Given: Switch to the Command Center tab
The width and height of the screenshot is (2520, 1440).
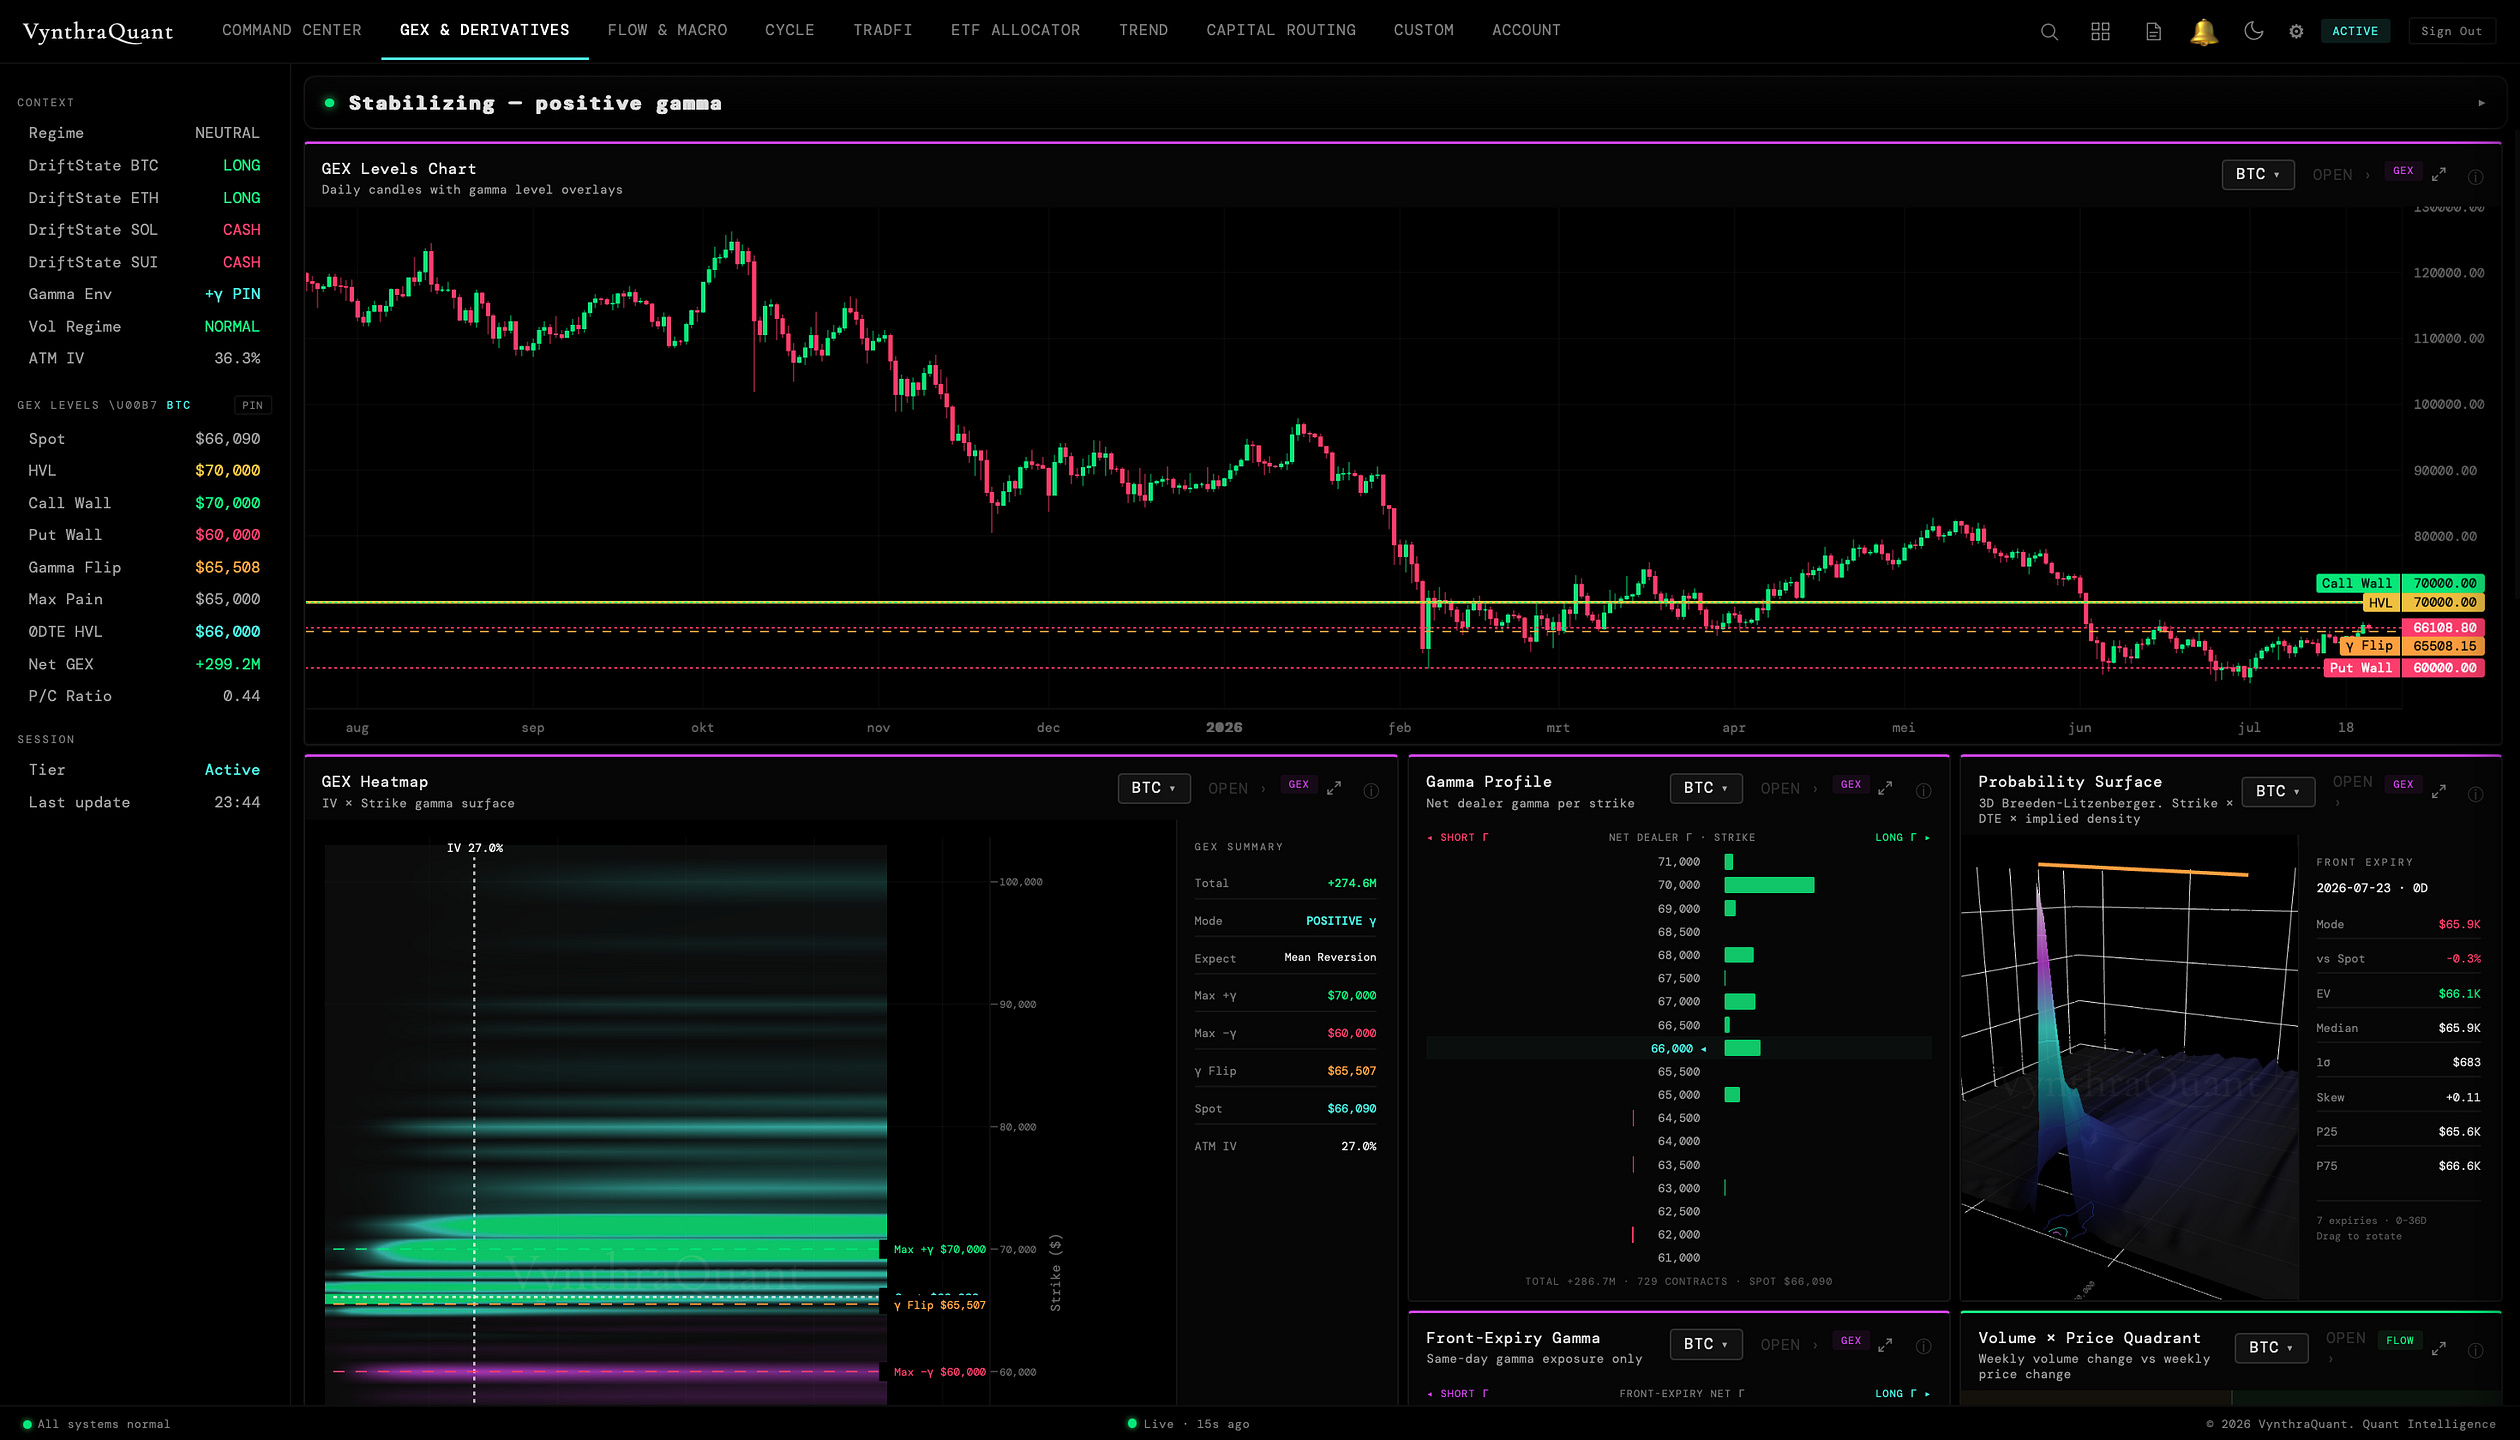Looking at the screenshot, I should click(x=291, y=30).
